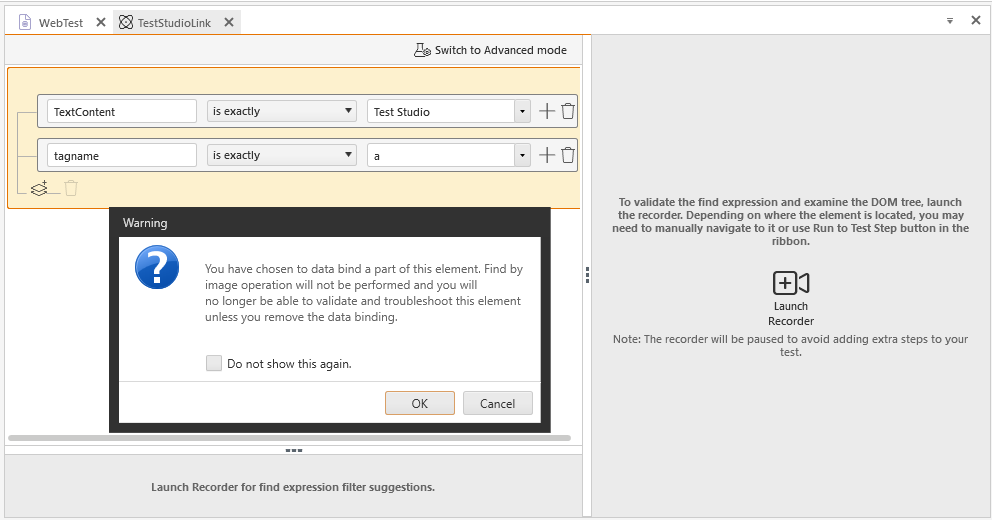Expand the 'a' value dropdown arrow
The width and height of the screenshot is (992, 520).
pos(522,156)
